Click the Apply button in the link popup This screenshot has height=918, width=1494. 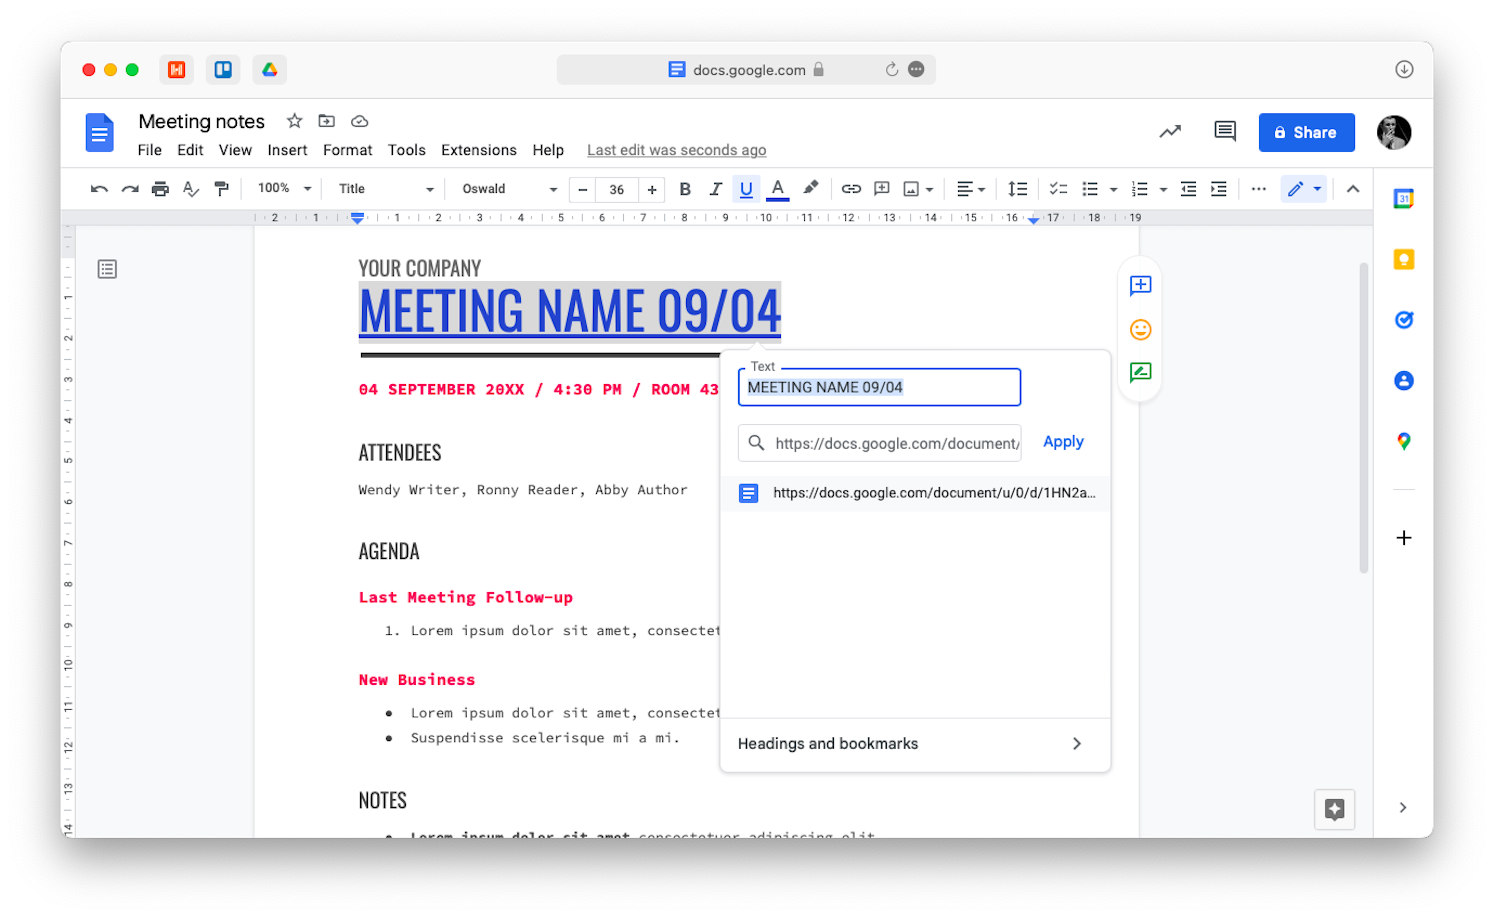tap(1063, 441)
